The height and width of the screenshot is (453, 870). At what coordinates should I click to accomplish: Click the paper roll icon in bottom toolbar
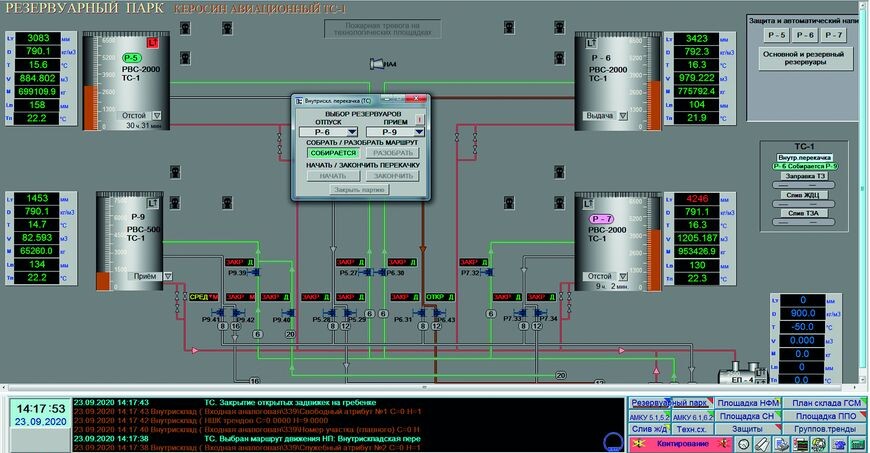762,444
